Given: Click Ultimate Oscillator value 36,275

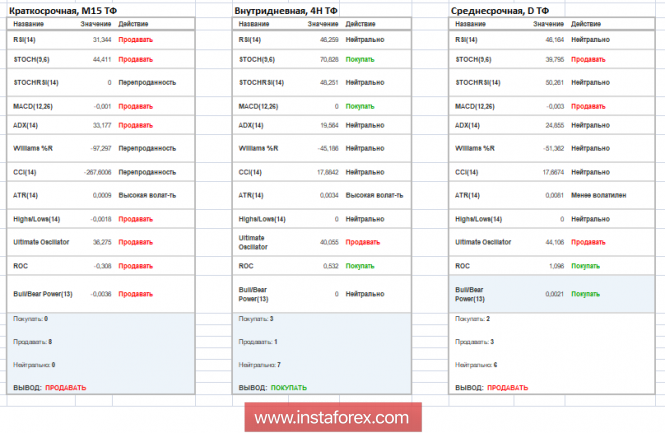Looking at the screenshot, I should (x=102, y=242).
